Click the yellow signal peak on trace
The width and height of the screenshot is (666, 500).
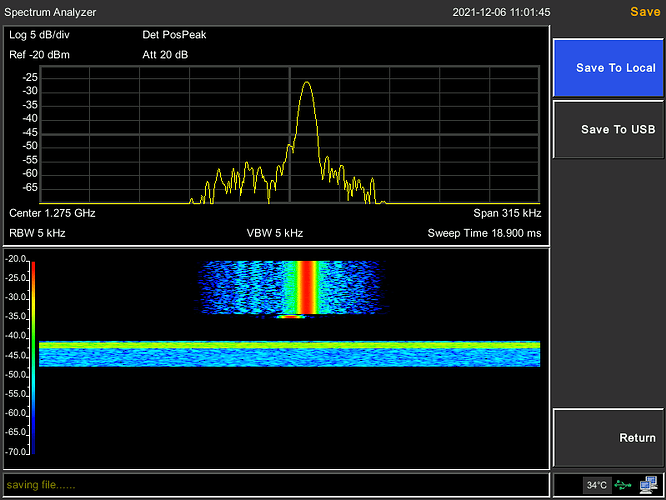point(307,83)
